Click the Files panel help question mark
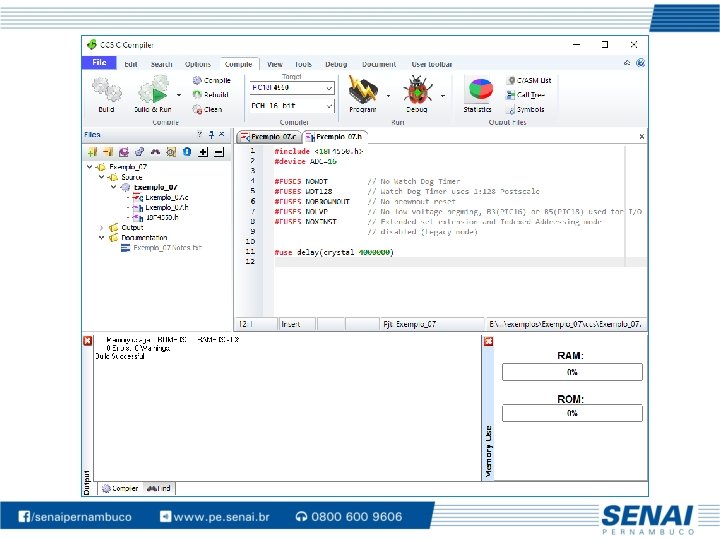Viewport: 720px width, 540px height. point(200,135)
